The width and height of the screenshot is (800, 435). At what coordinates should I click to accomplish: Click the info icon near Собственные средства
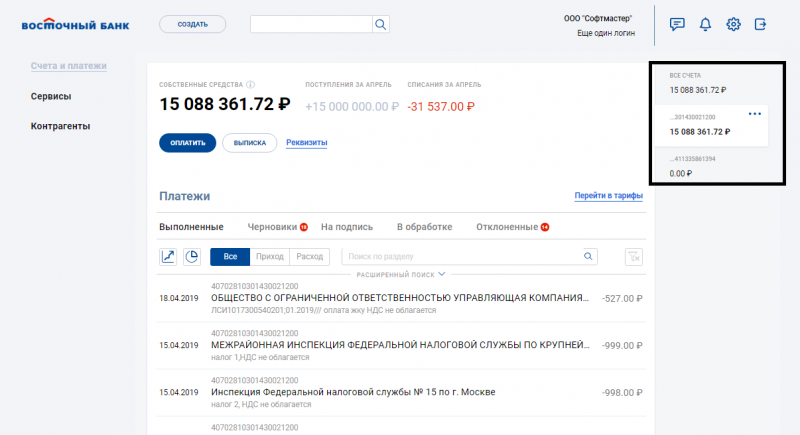pyautogui.click(x=250, y=85)
